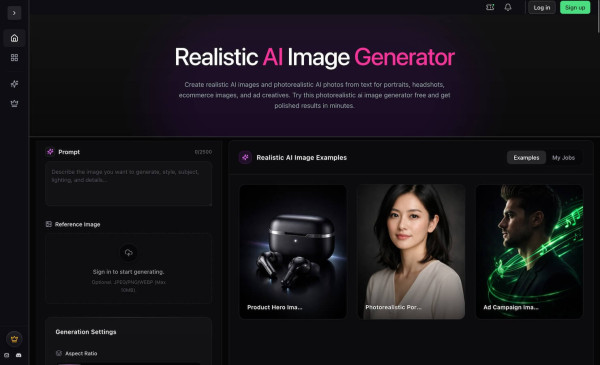Click the 'Reference Image' label text
This screenshot has height=365, width=600.
coord(77,224)
